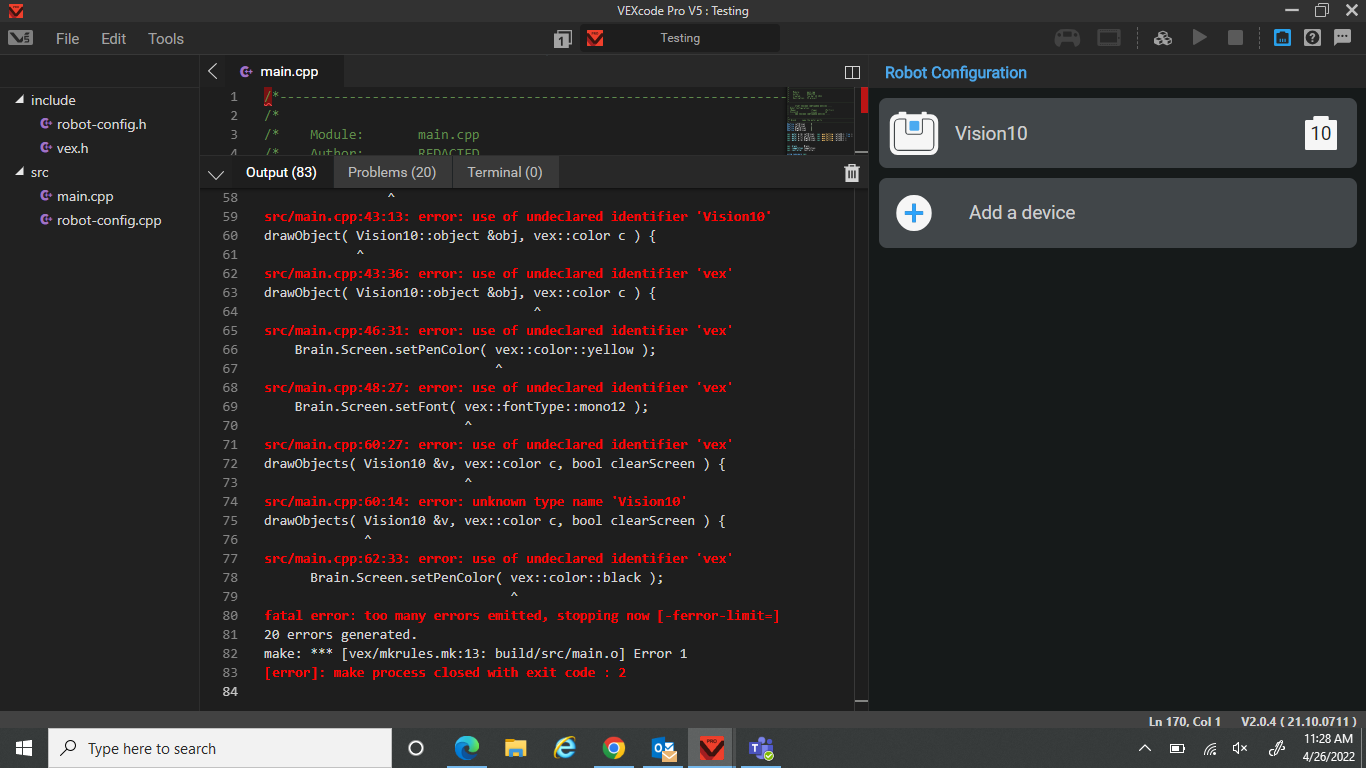Open Cortana circle icon
The height and width of the screenshot is (768, 1366).
[416, 748]
